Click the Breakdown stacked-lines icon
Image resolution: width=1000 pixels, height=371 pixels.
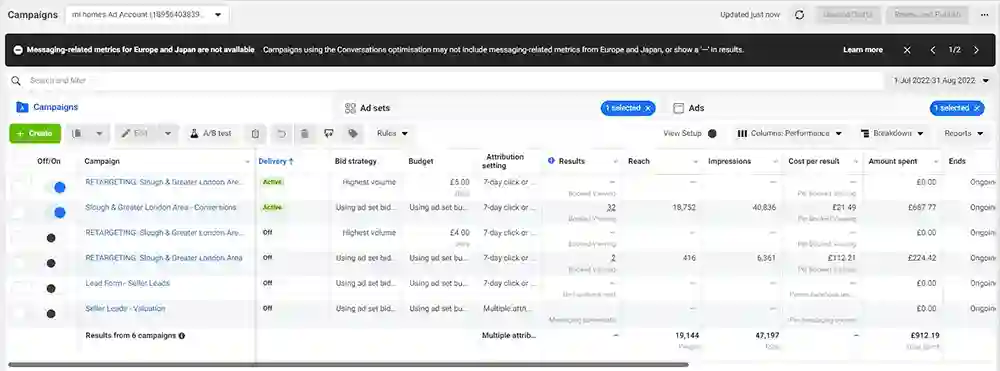[x=865, y=133]
